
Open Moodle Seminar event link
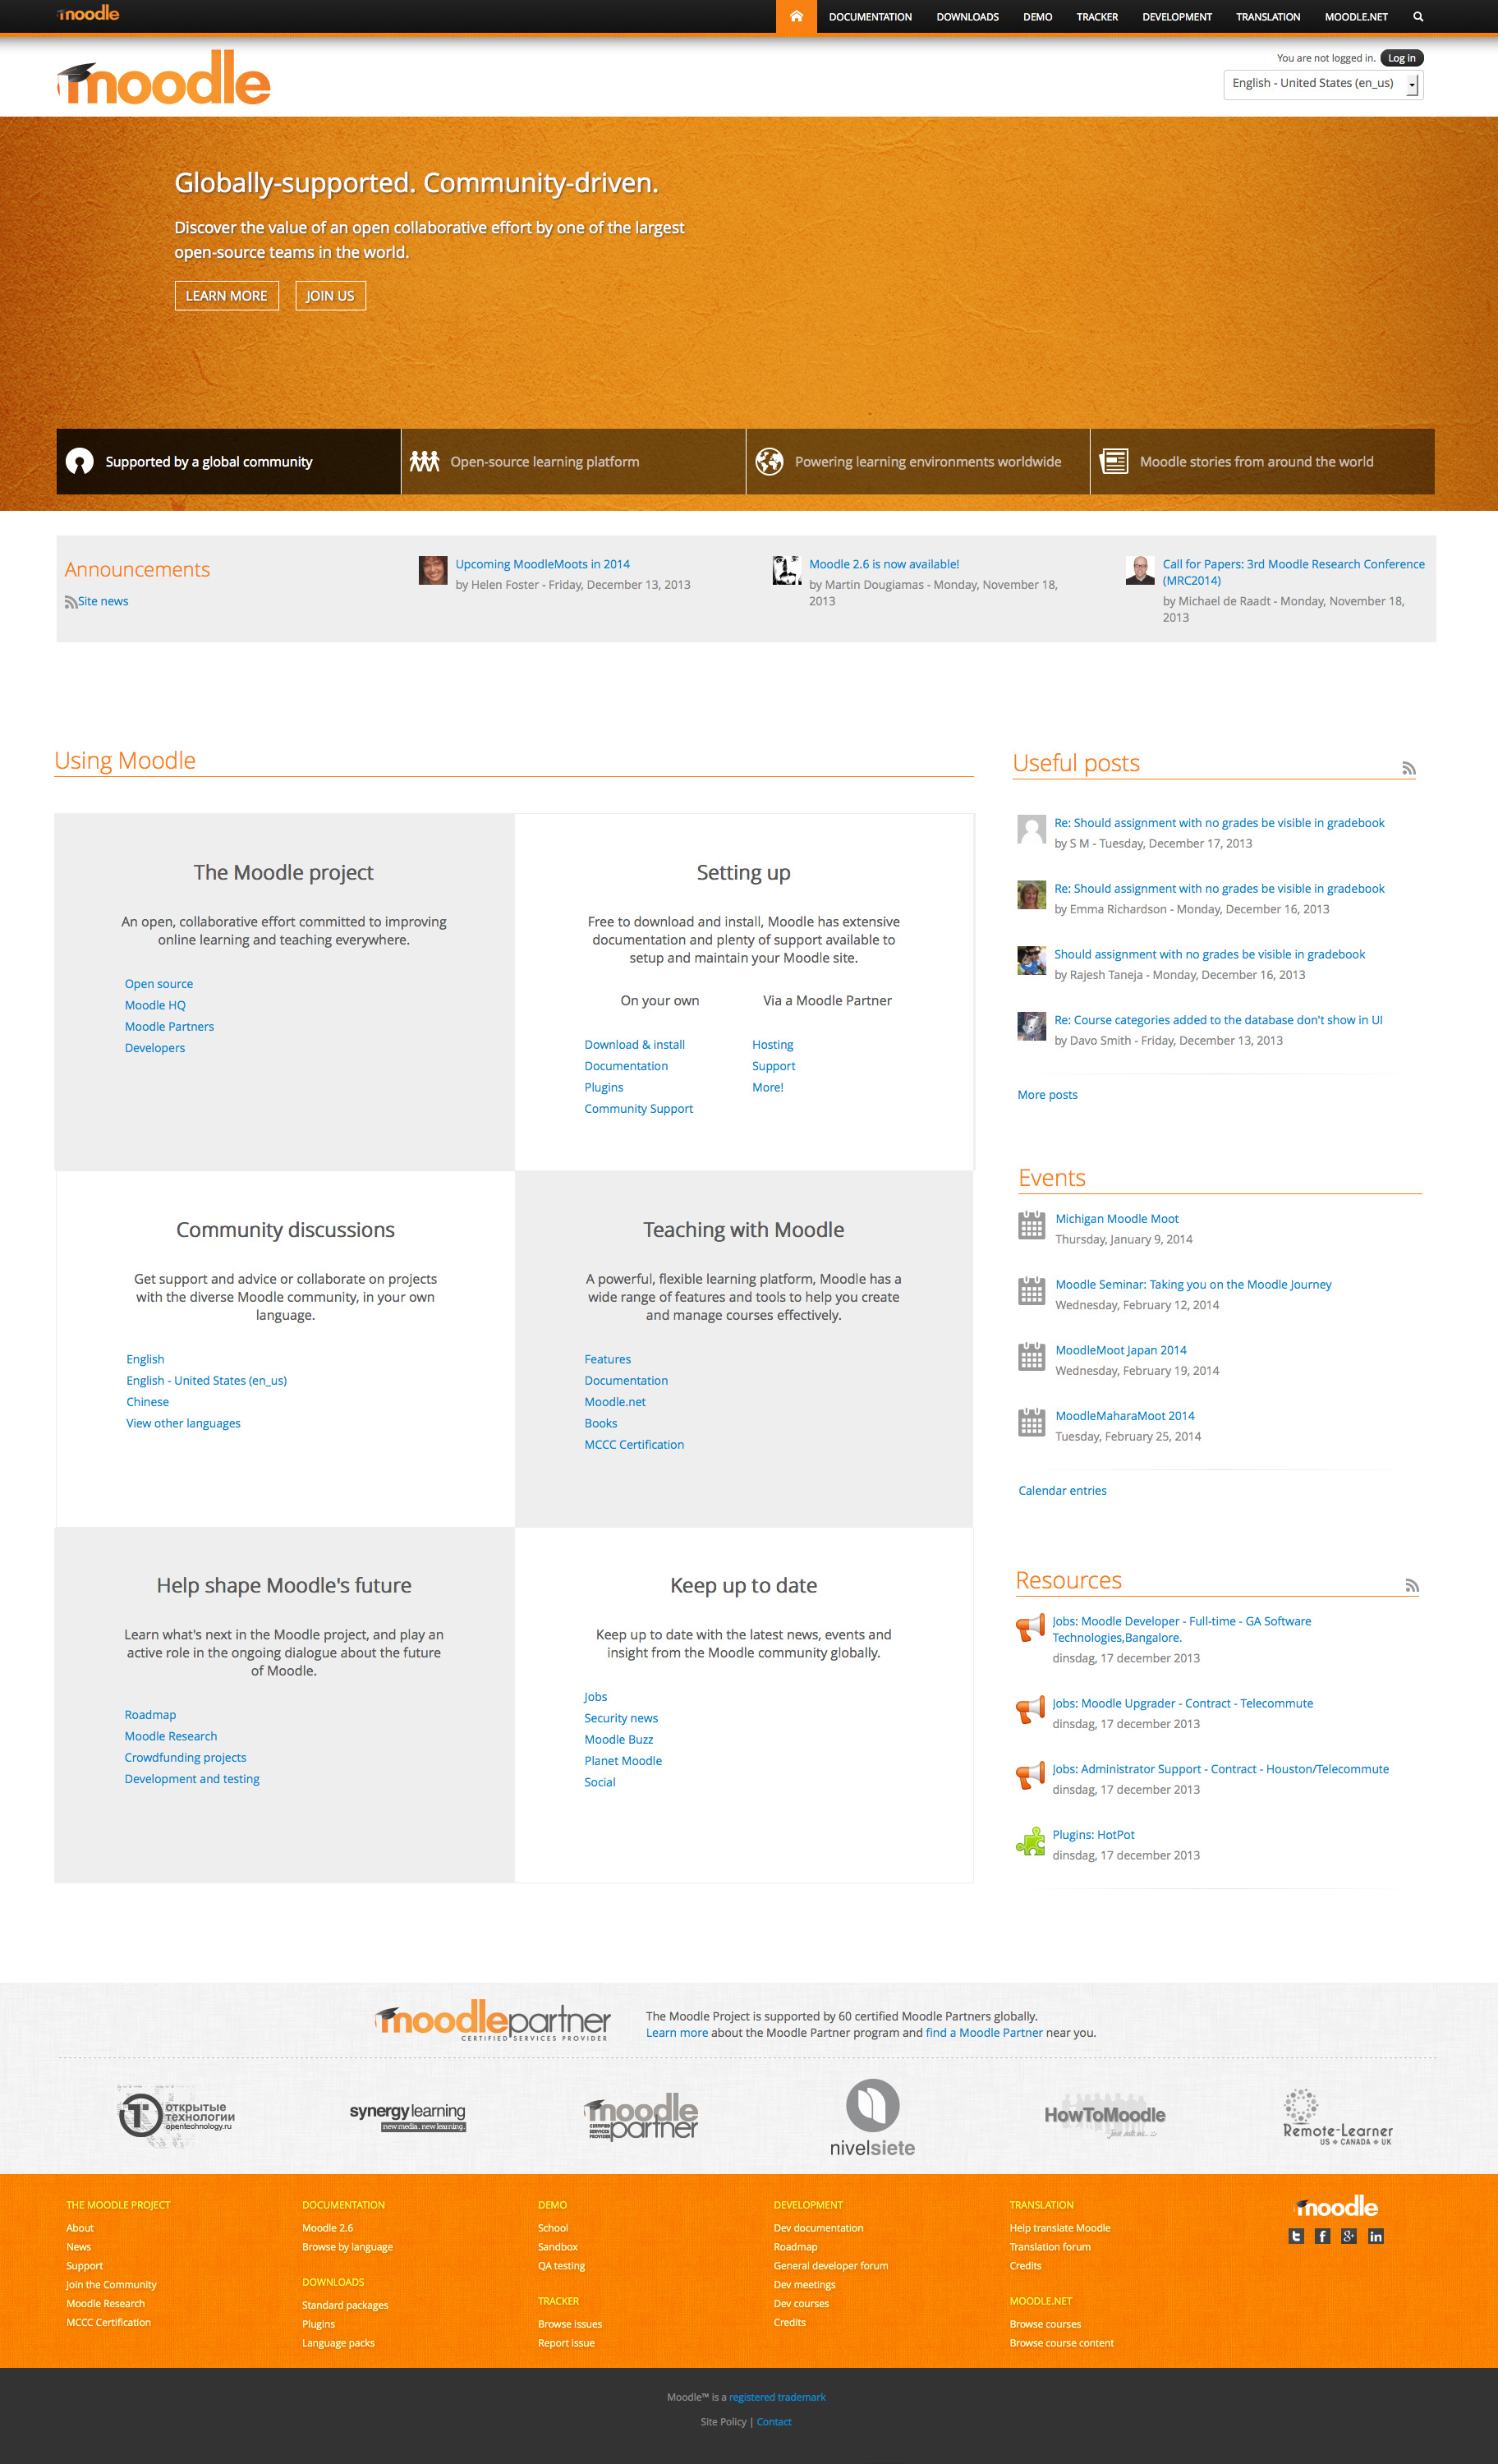click(x=1193, y=1284)
